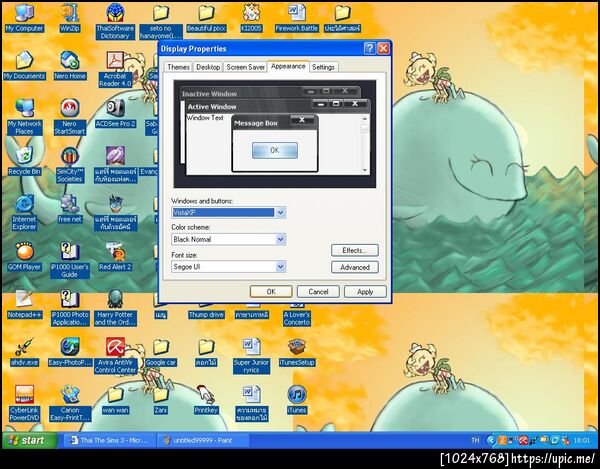Viewport: 600px width, 469px height.
Task: Click the Message Box preview OK button
Action: [275, 150]
